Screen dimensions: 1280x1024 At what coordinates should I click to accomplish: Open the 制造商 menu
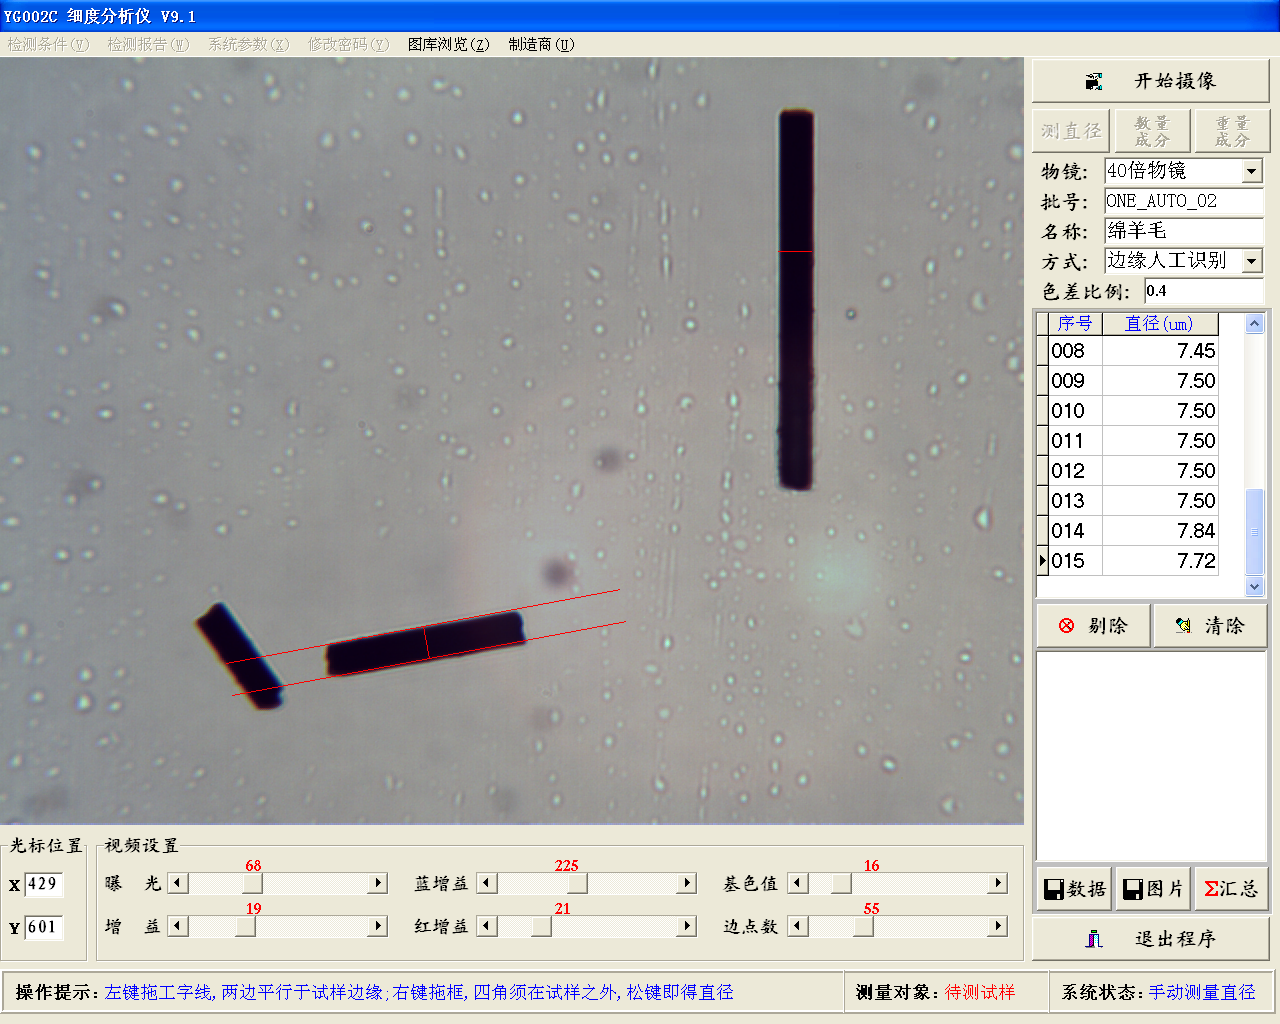pyautogui.click(x=541, y=44)
